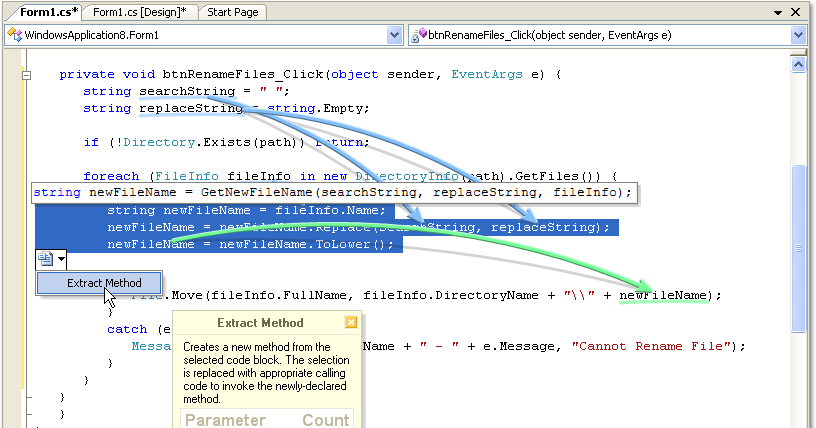Screen dimensions: 816x428
Task: Expand the WindowsApplication8.Form1 class dropdown
Action: [393, 35]
